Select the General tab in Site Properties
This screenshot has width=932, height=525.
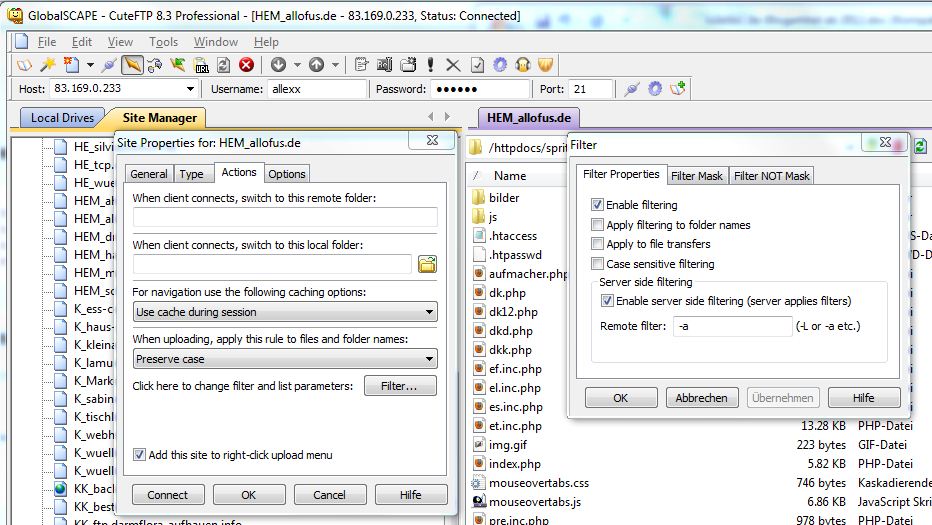(x=149, y=174)
